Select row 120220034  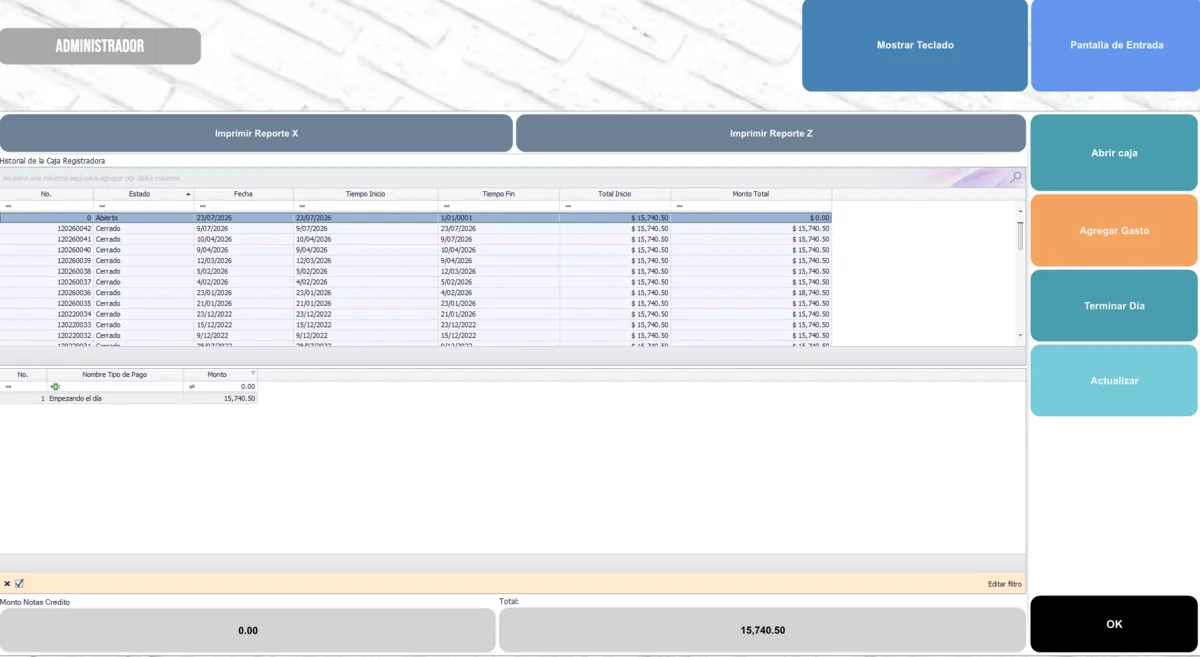pos(415,314)
